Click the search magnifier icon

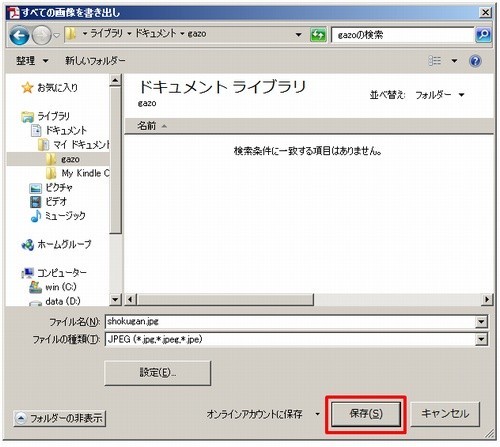pyautogui.click(x=483, y=35)
